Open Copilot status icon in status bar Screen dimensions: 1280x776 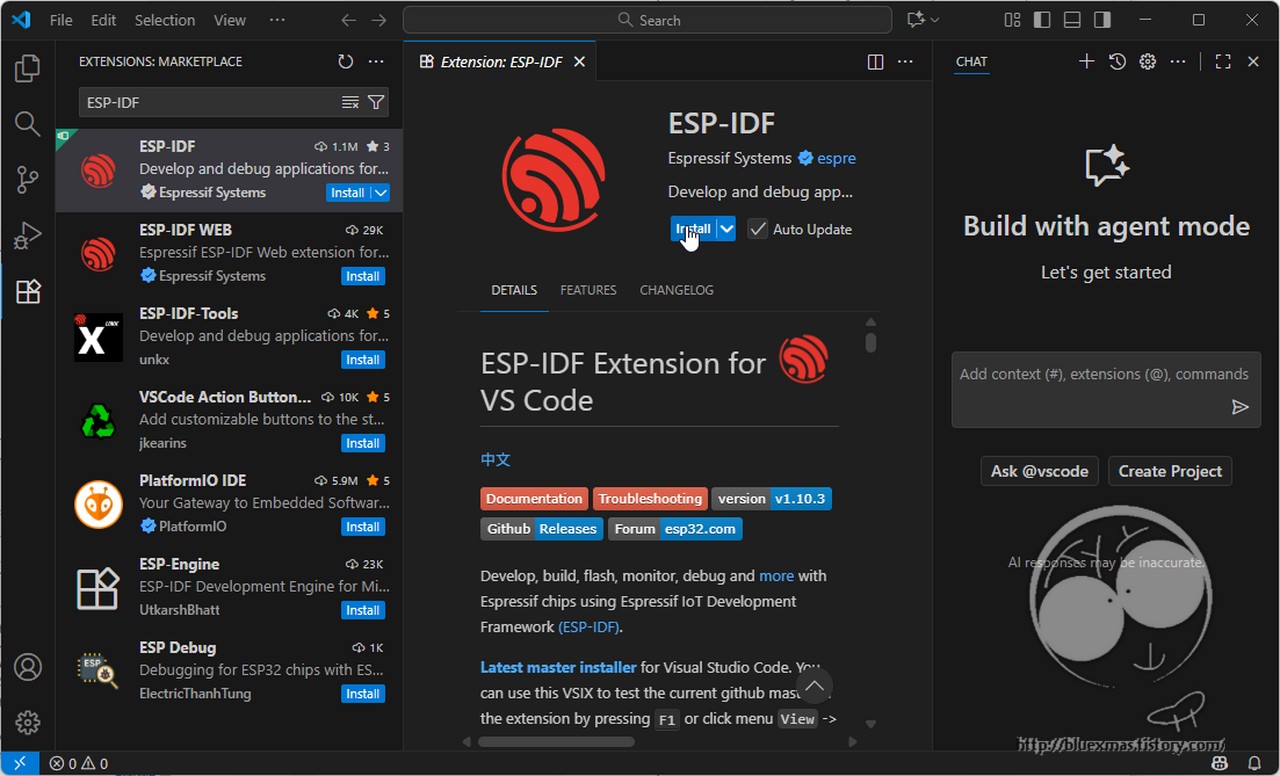click(x=1220, y=764)
